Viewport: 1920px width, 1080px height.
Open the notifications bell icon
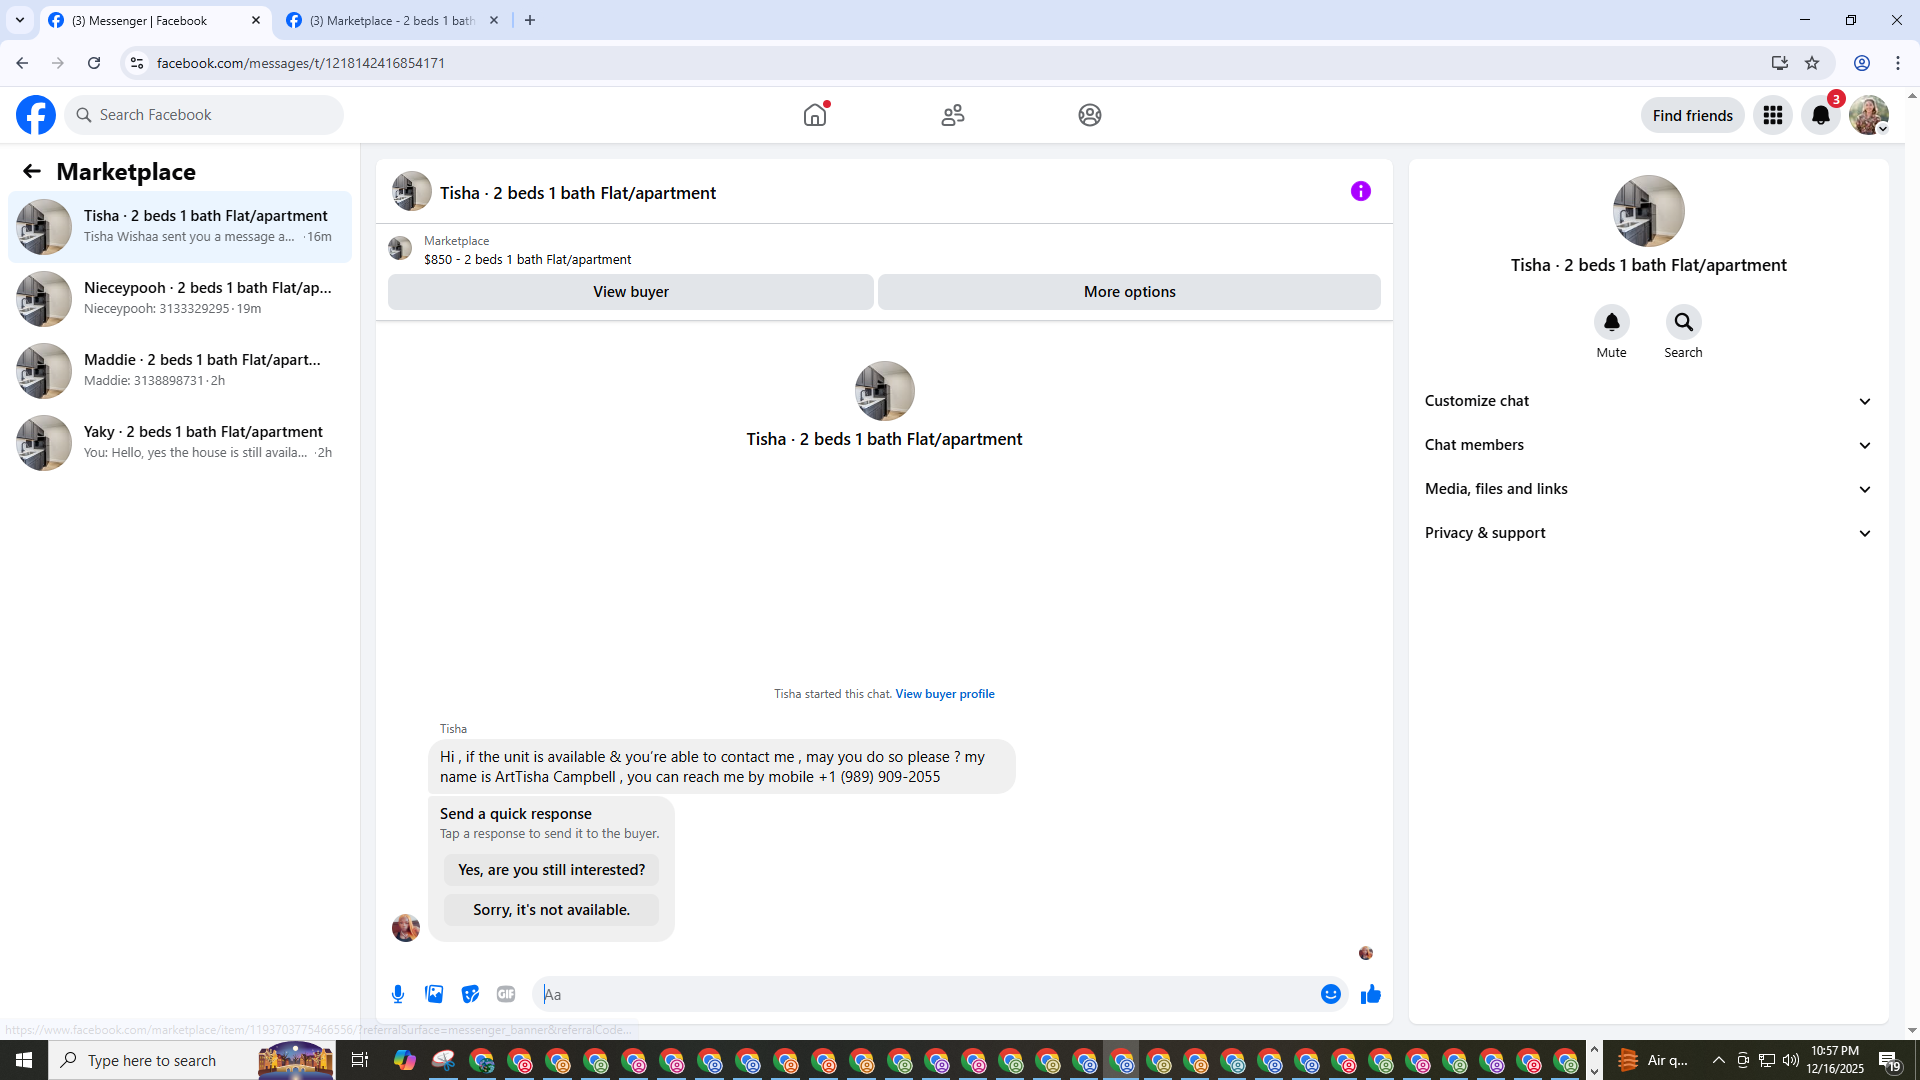(1821, 115)
